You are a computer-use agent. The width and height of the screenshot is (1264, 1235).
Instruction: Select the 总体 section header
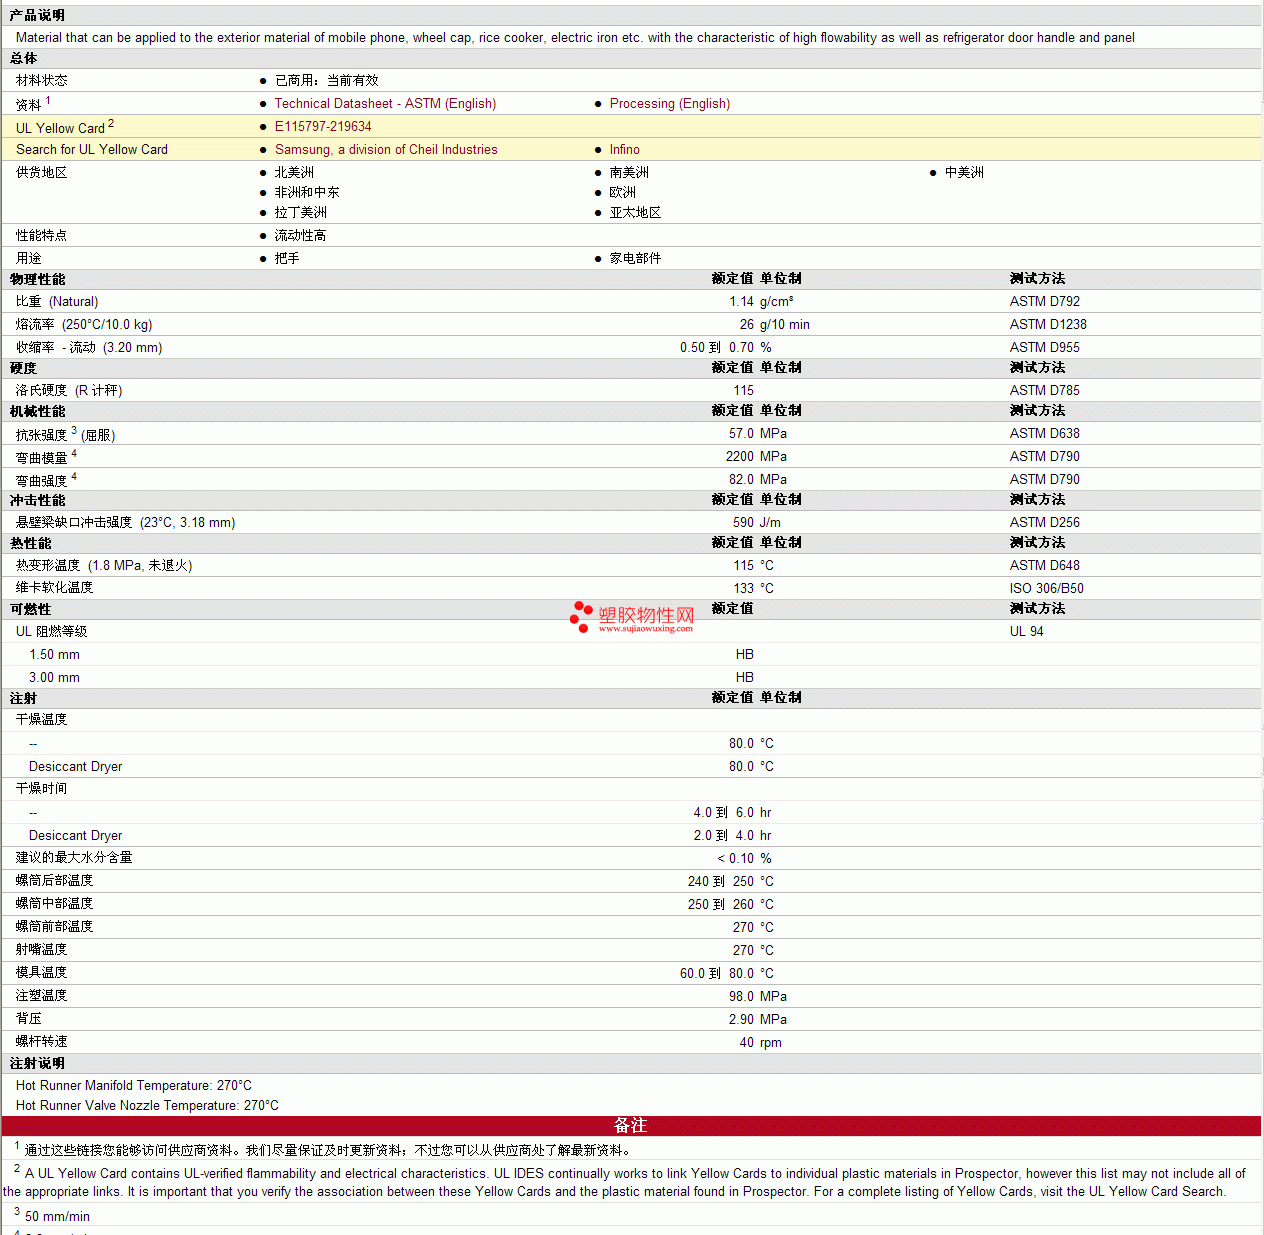[x=24, y=59]
